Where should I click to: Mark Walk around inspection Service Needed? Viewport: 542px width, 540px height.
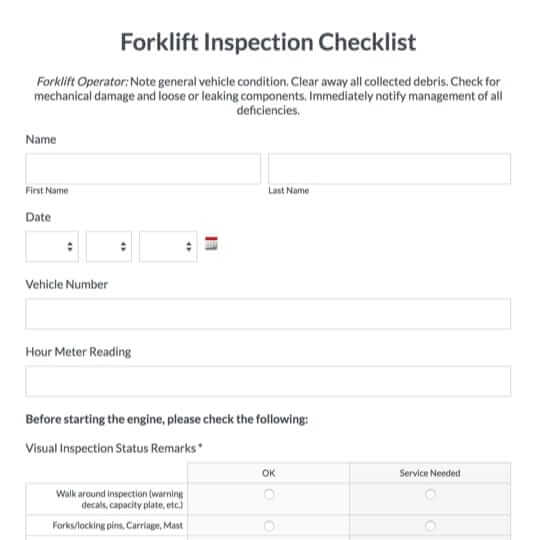click(x=430, y=494)
